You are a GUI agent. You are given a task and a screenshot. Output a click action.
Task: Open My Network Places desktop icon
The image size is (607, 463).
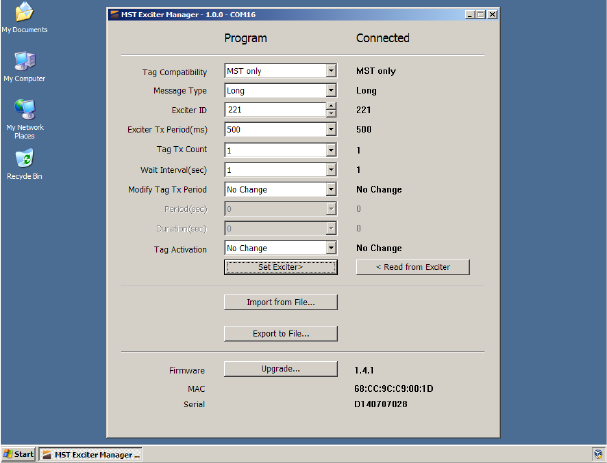click(25, 119)
